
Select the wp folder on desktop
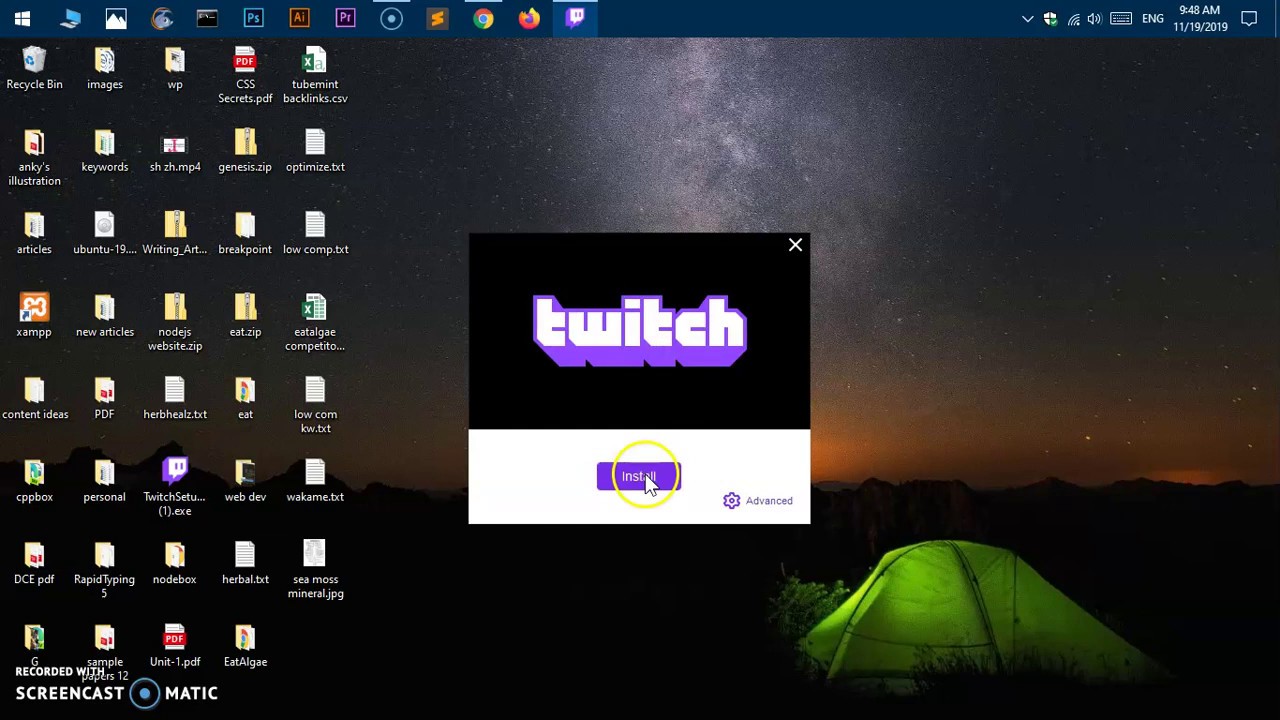click(175, 68)
